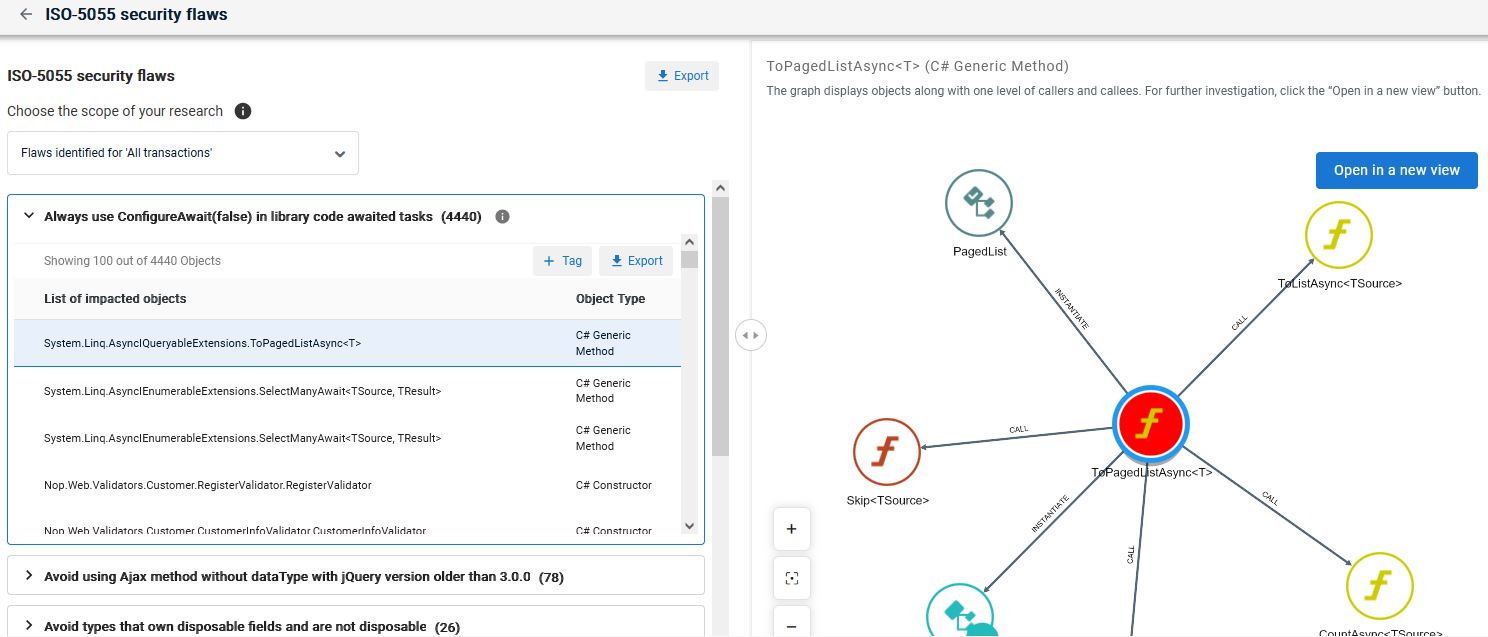Click the panel splitter resize handle

[x=750, y=335]
